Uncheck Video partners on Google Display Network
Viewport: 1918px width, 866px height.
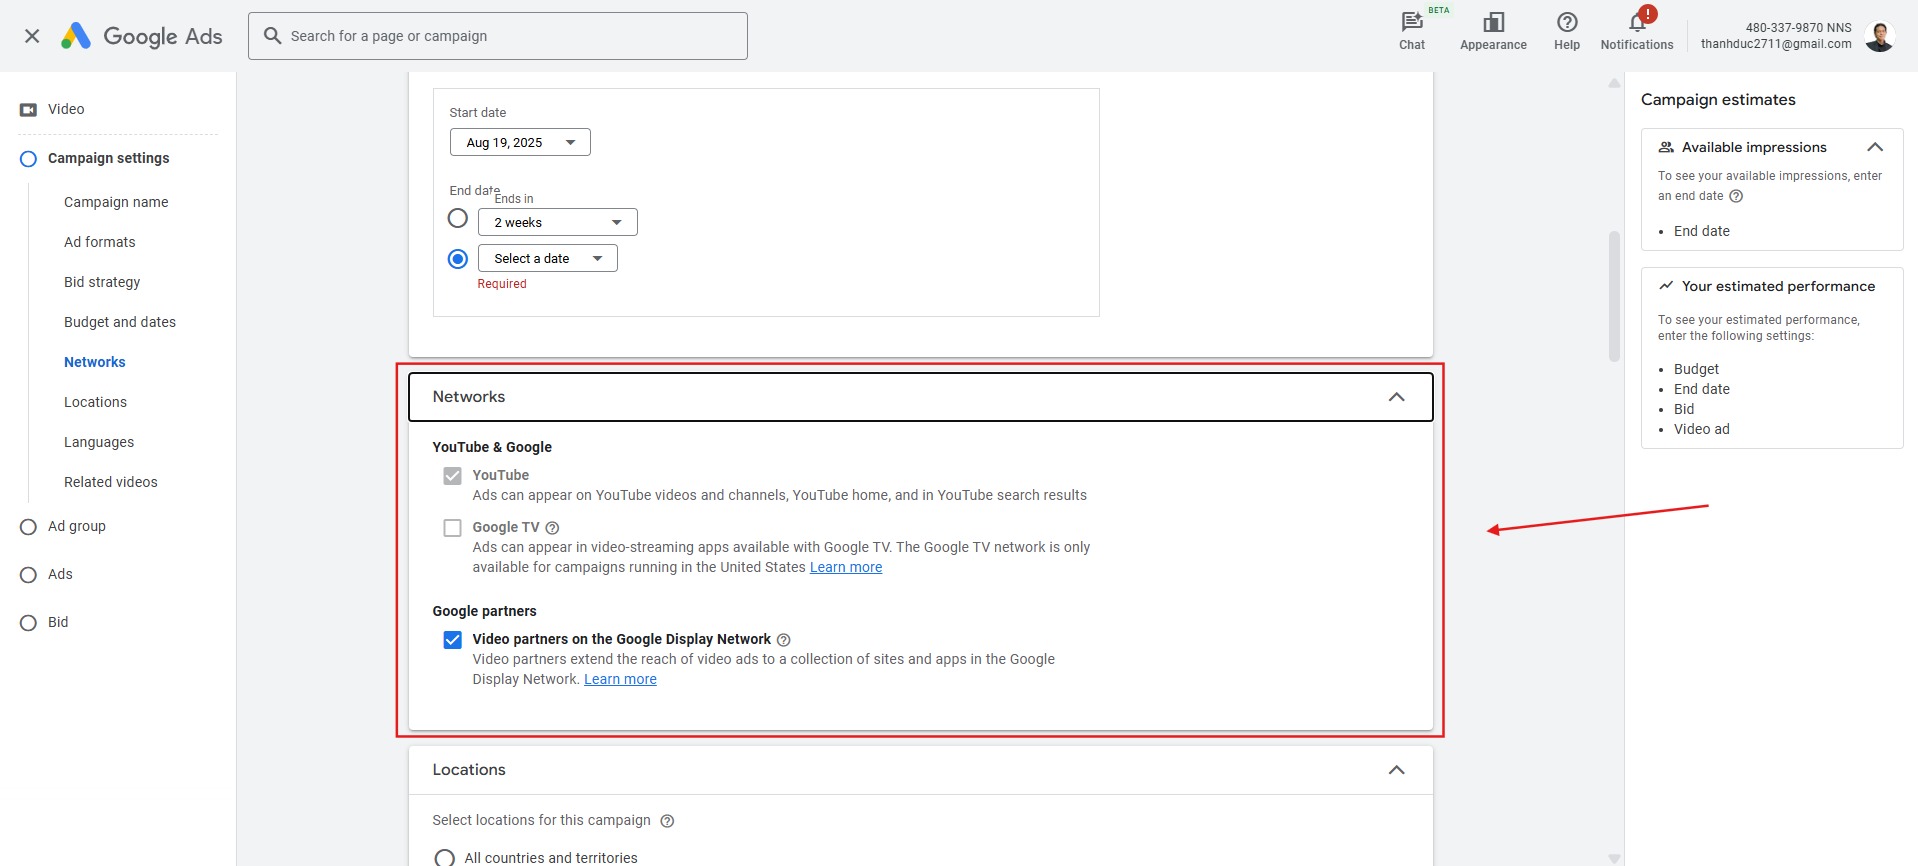click(x=453, y=640)
